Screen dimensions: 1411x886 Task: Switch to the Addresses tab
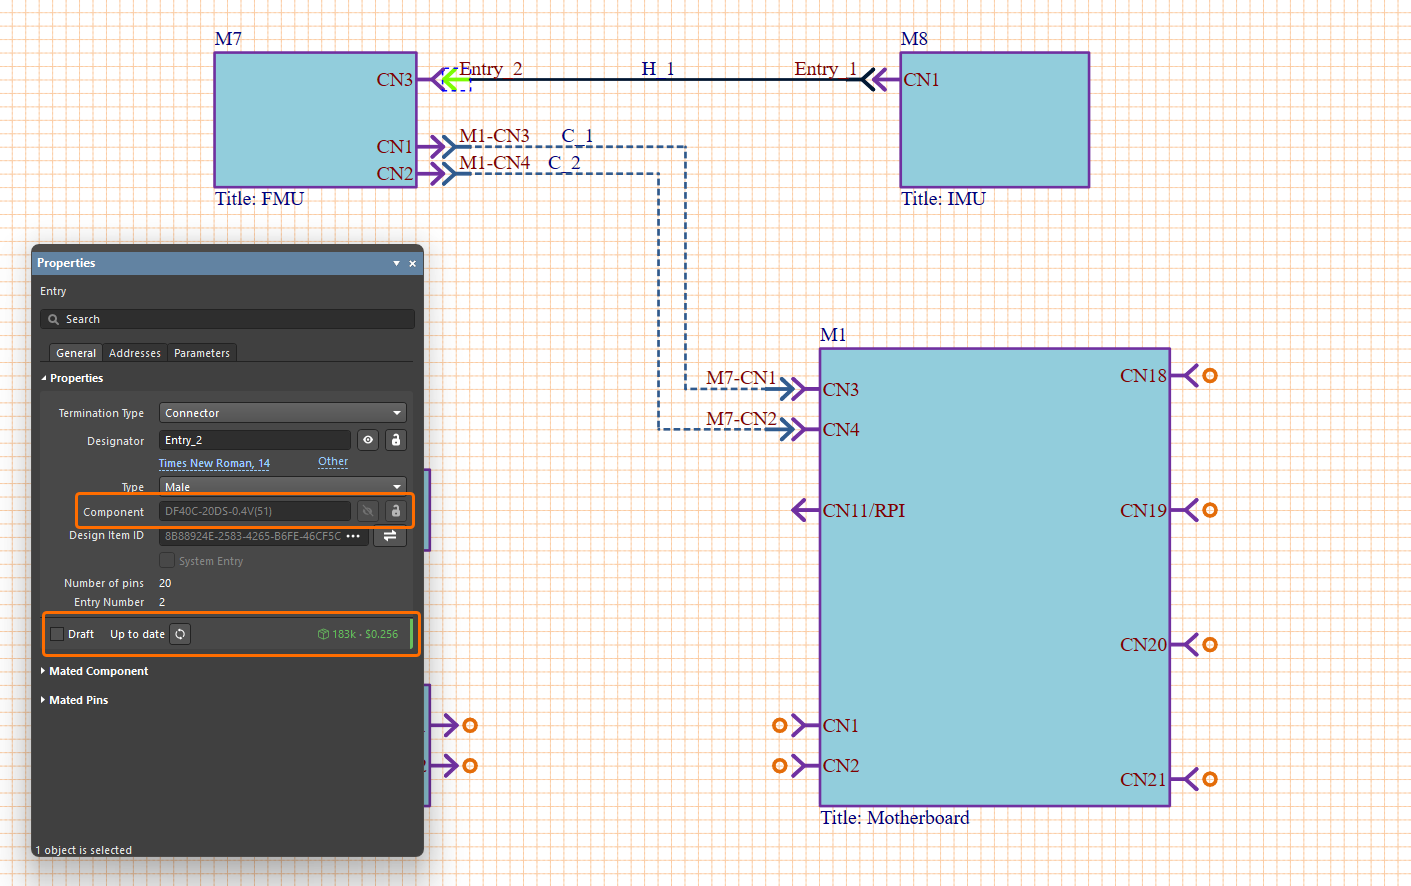tap(134, 353)
